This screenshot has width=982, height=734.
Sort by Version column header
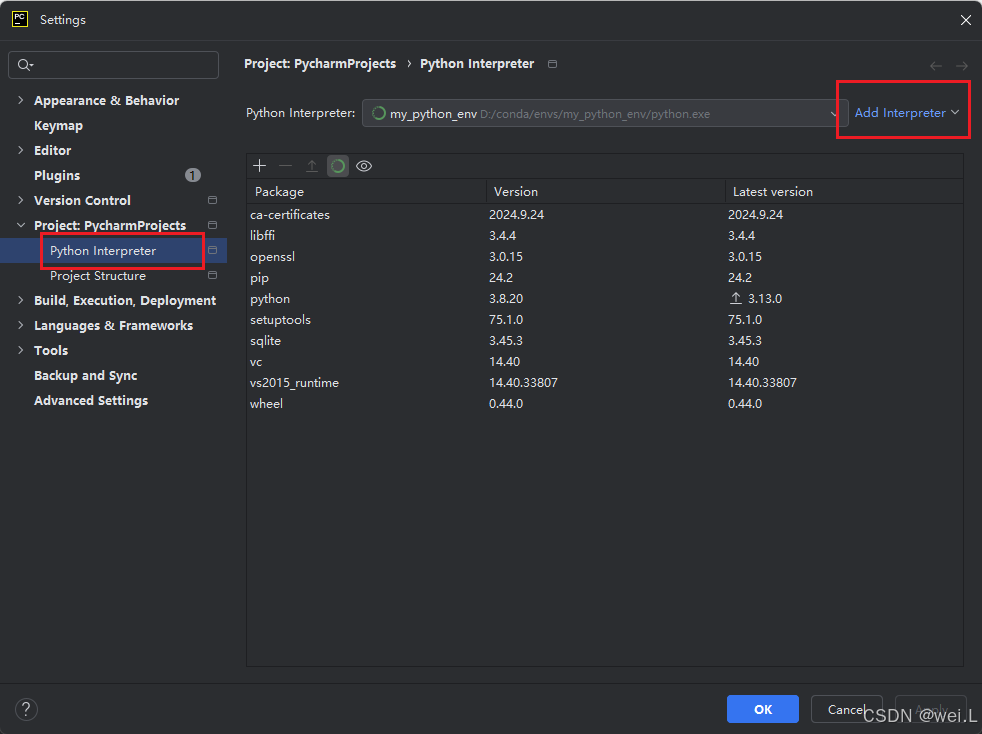pos(606,192)
